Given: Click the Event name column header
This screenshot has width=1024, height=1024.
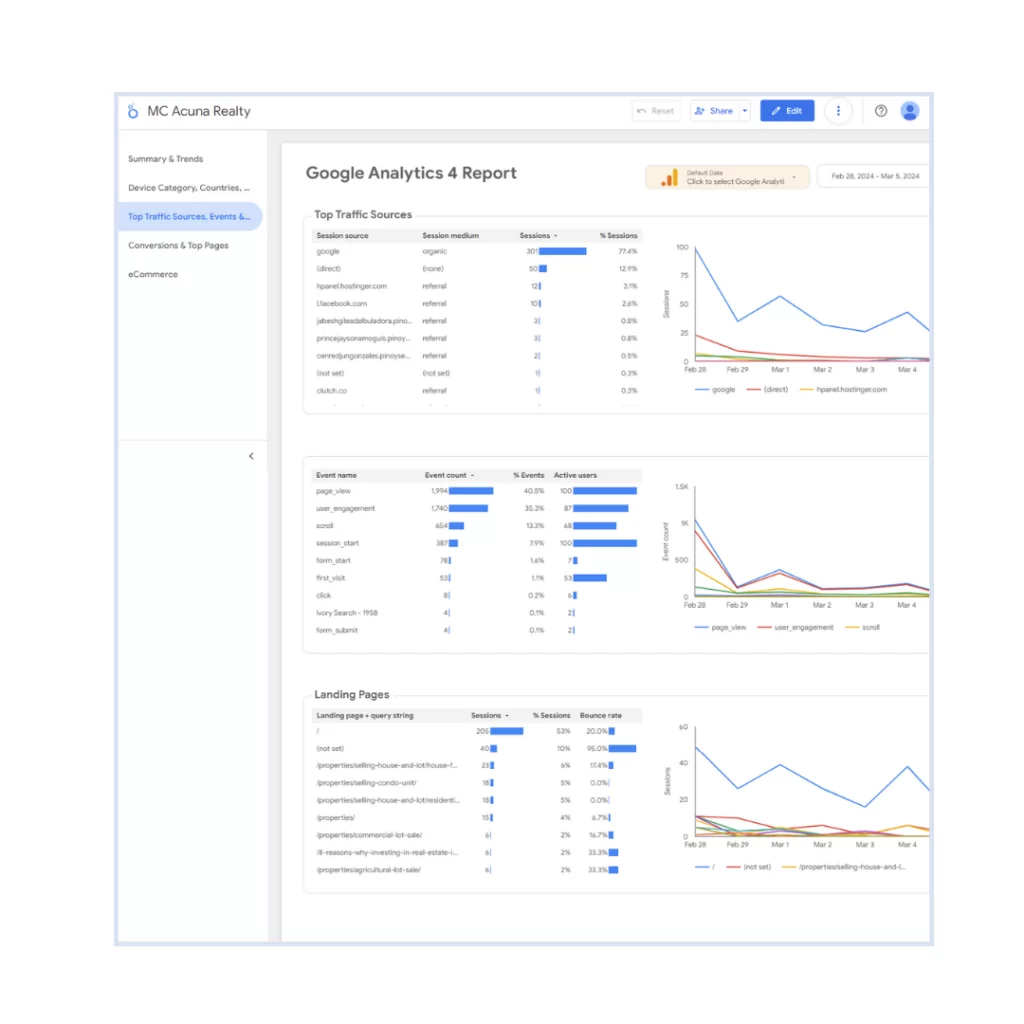Looking at the screenshot, I should (x=336, y=475).
